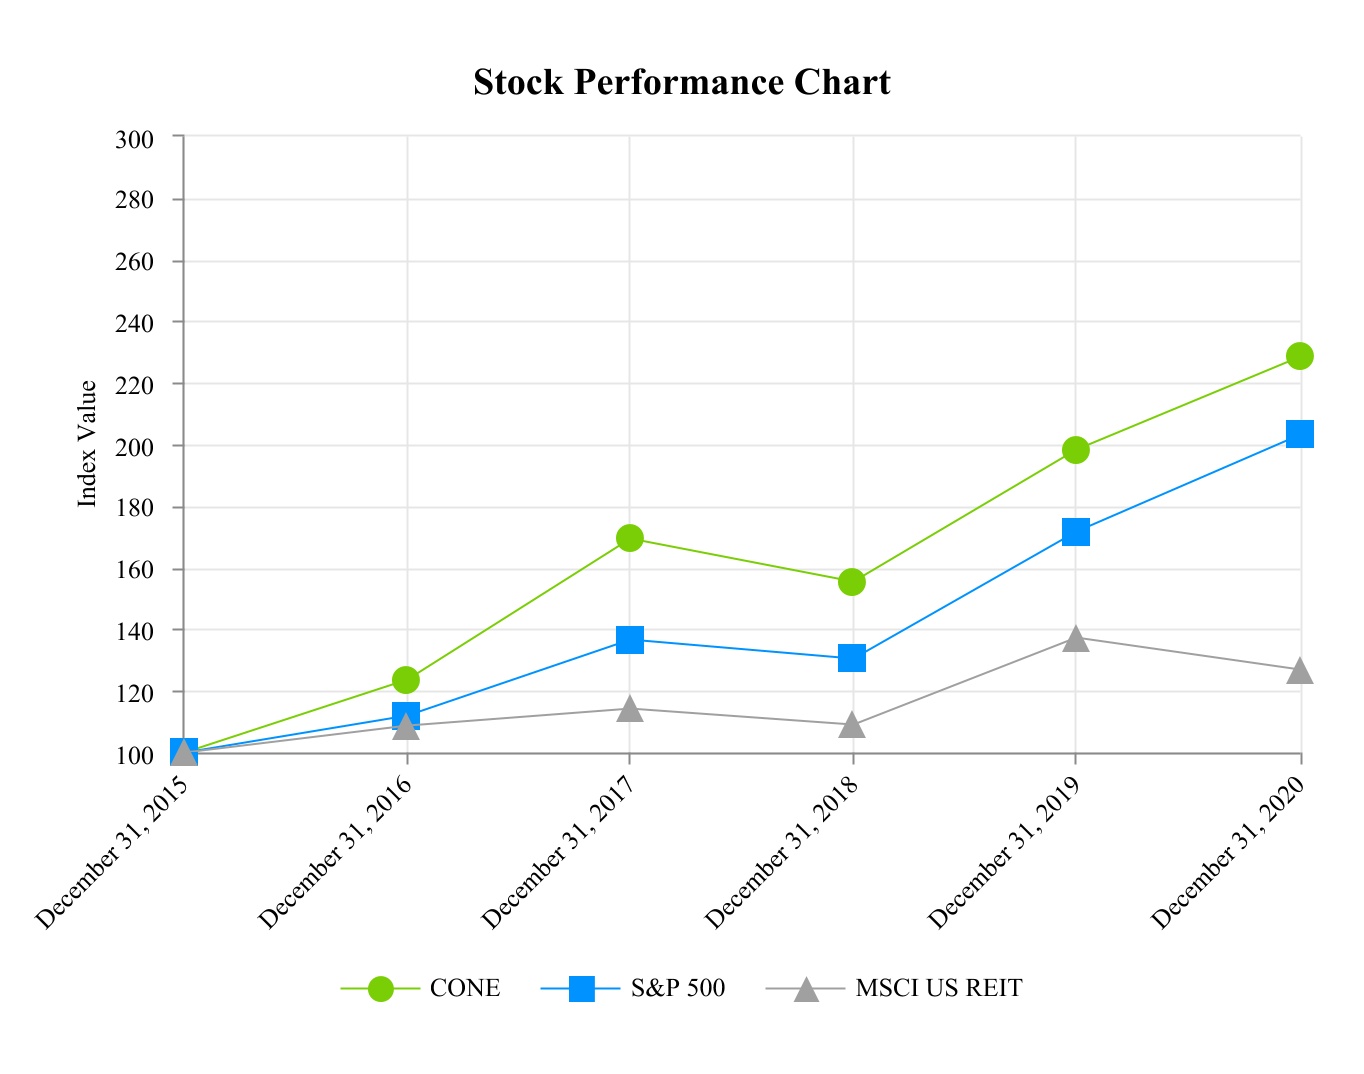Select the MSCI US REIT triangle for 2017
The image size is (1364, 1074).
pyautogui.click(x=630, y=708)
